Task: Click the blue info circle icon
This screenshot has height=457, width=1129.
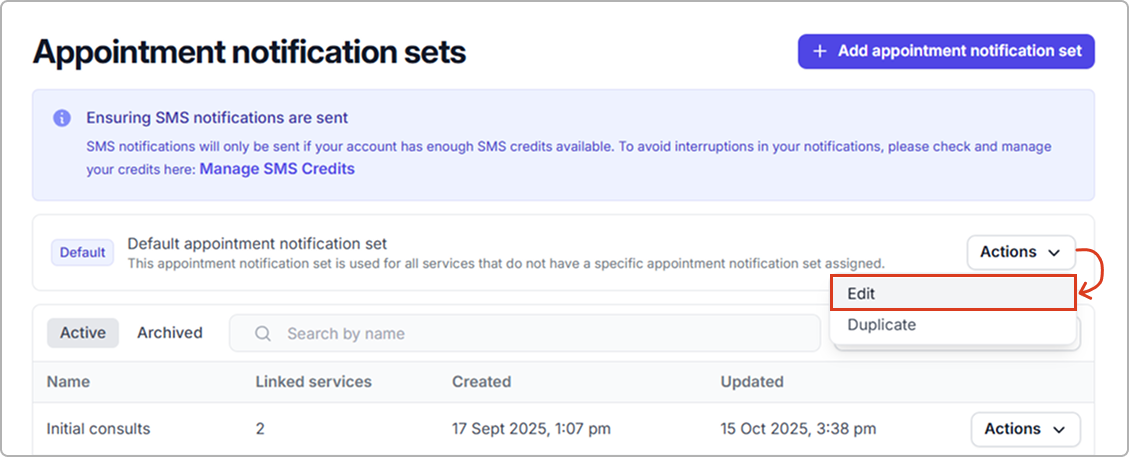Action: pyautogui.click(x=62, y=118)
